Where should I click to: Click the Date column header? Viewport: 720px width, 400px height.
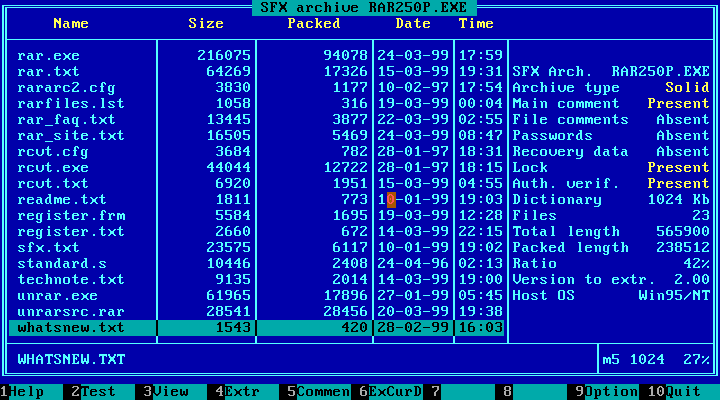coord(413,23)
